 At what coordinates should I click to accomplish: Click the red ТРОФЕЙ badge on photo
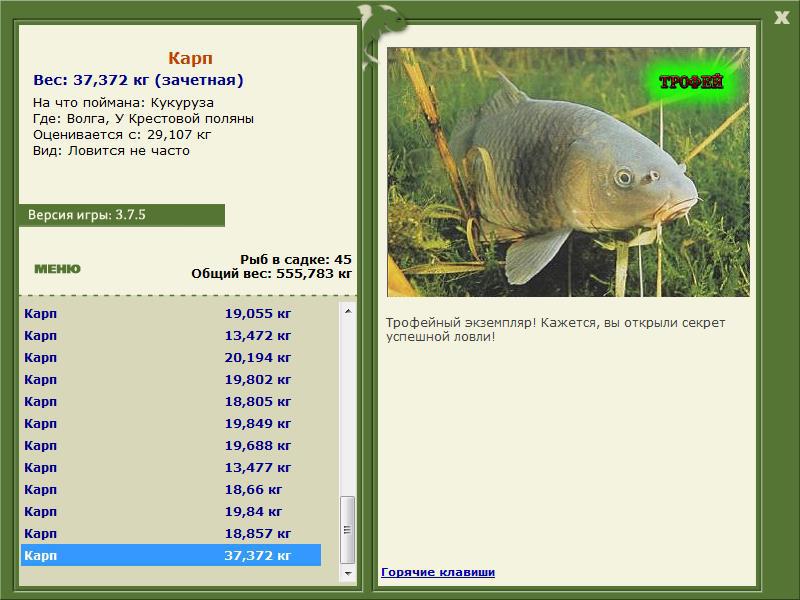691,82
